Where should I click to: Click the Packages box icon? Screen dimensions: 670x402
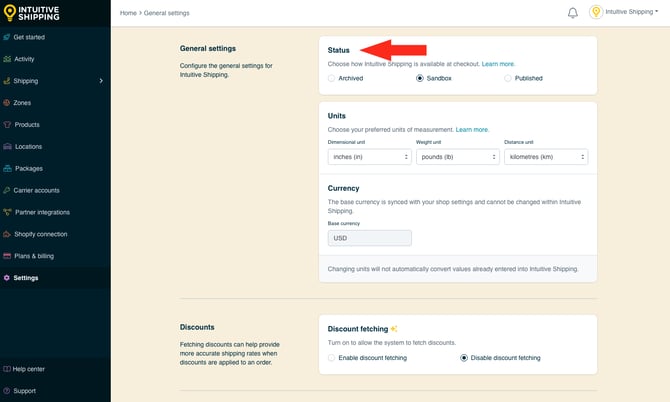tap(7, 168)
